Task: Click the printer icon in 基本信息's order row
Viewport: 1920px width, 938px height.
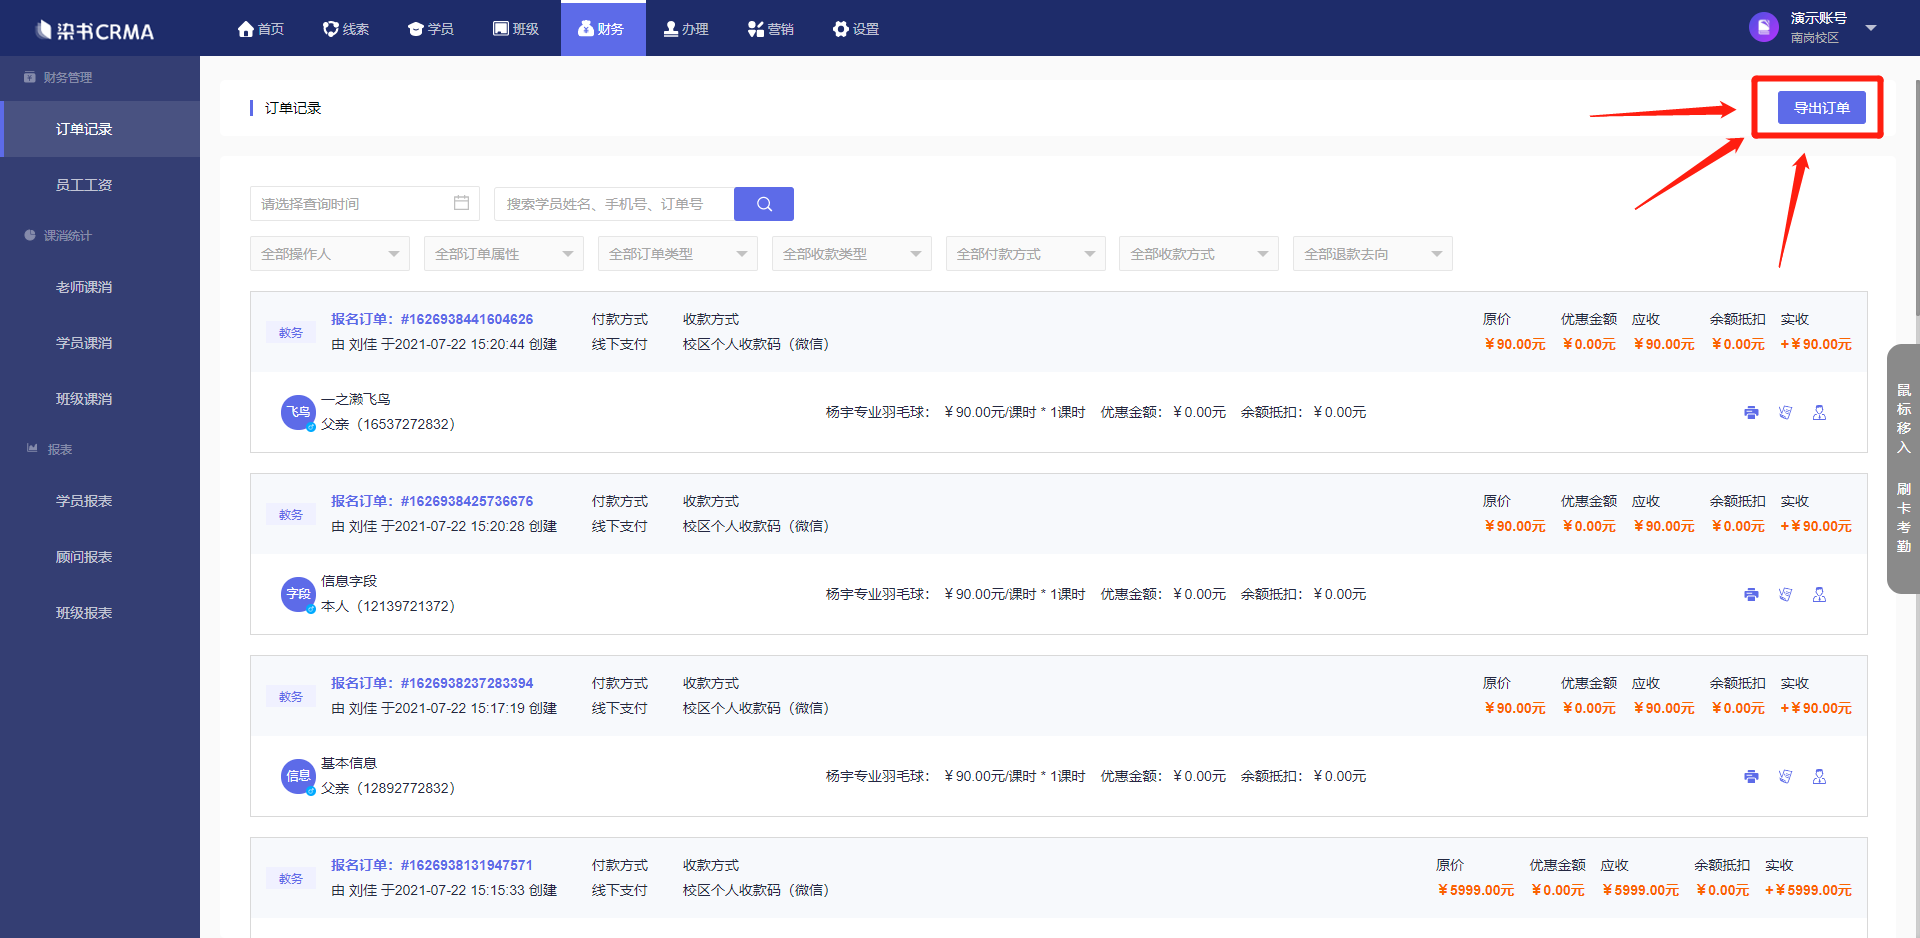Action: [x=1751, y=776]
